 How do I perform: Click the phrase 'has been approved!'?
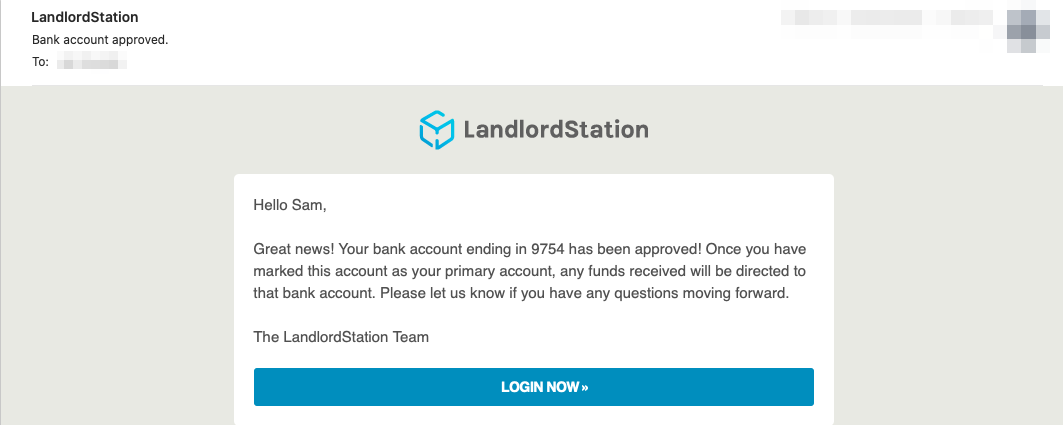point(635,249)
